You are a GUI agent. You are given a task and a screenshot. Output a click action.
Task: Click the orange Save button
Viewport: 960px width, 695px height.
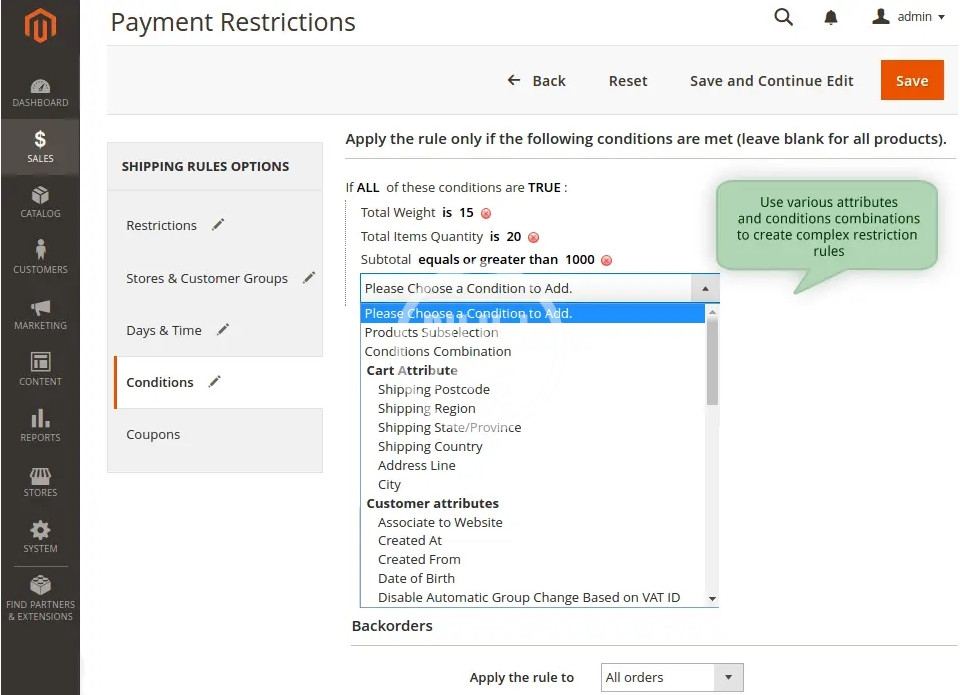[x=911, y=81]
